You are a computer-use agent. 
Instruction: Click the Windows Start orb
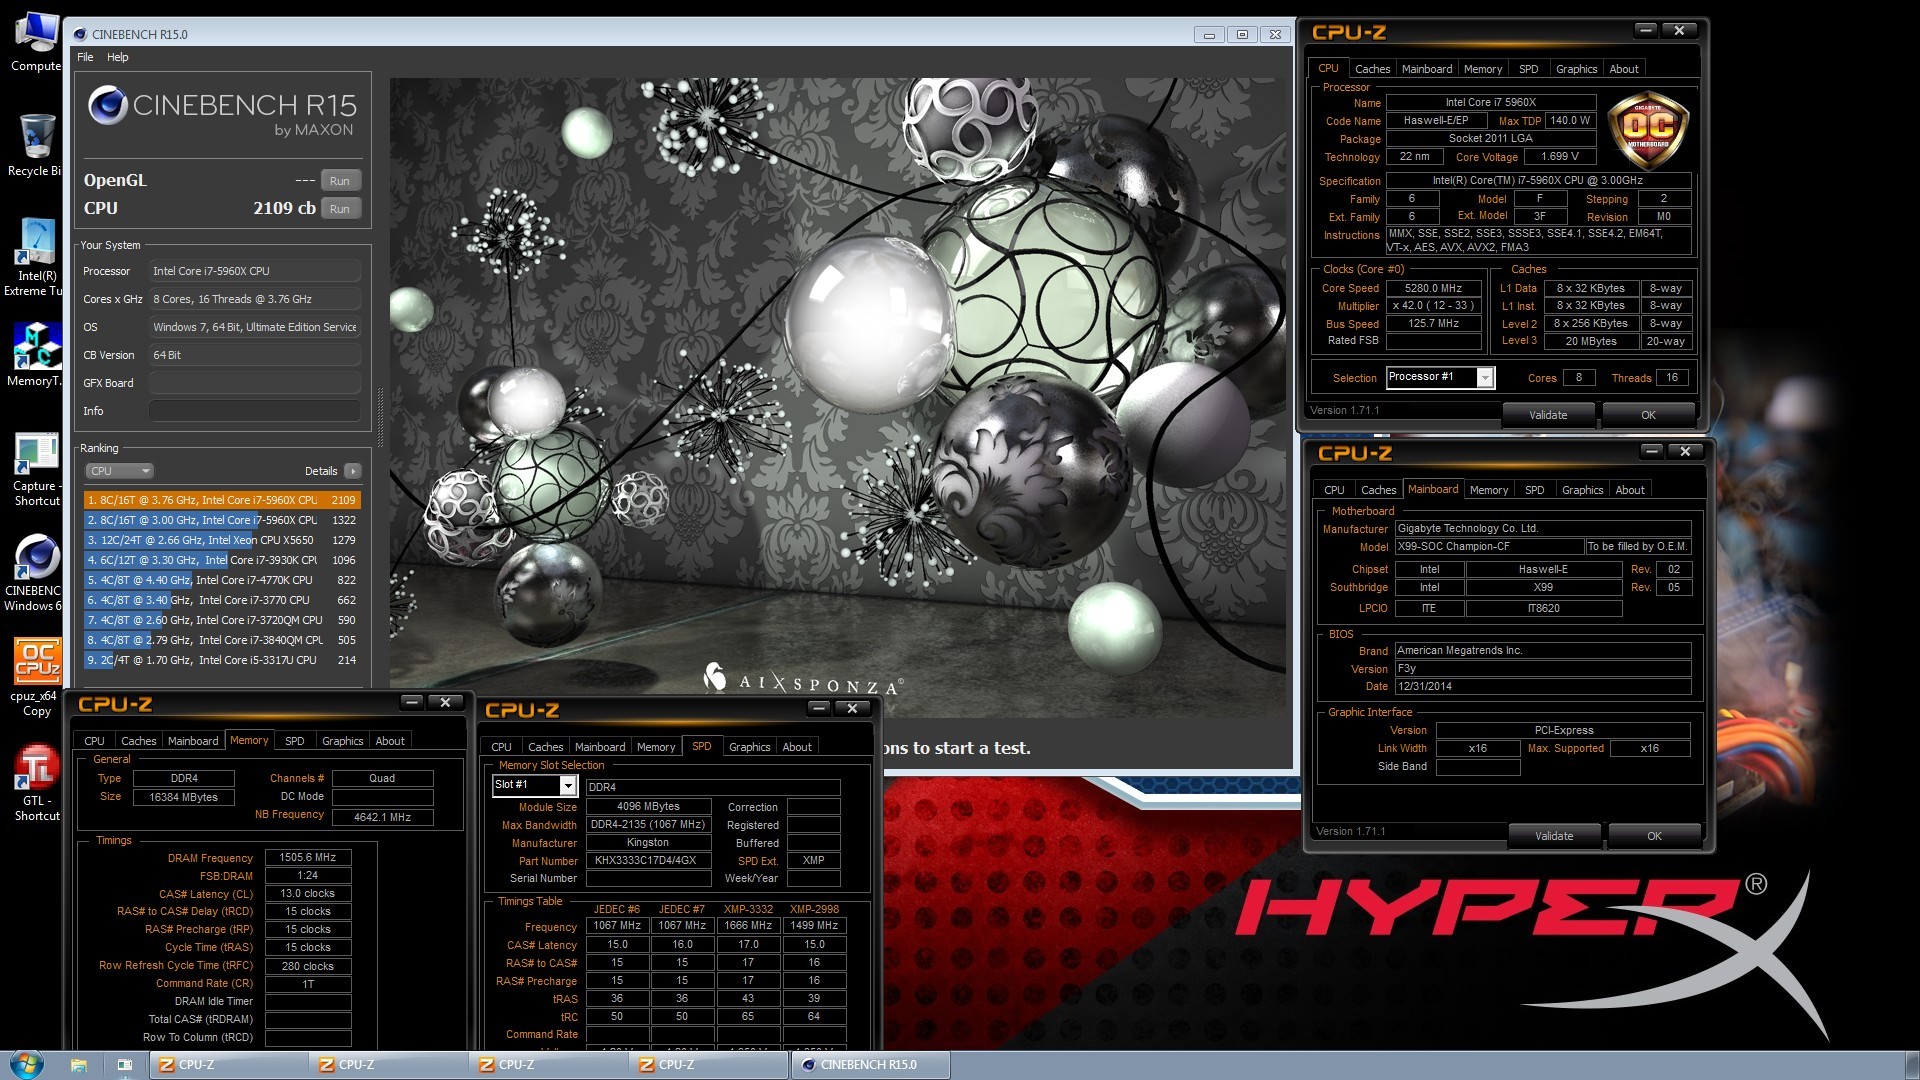tap(26, 1065)
